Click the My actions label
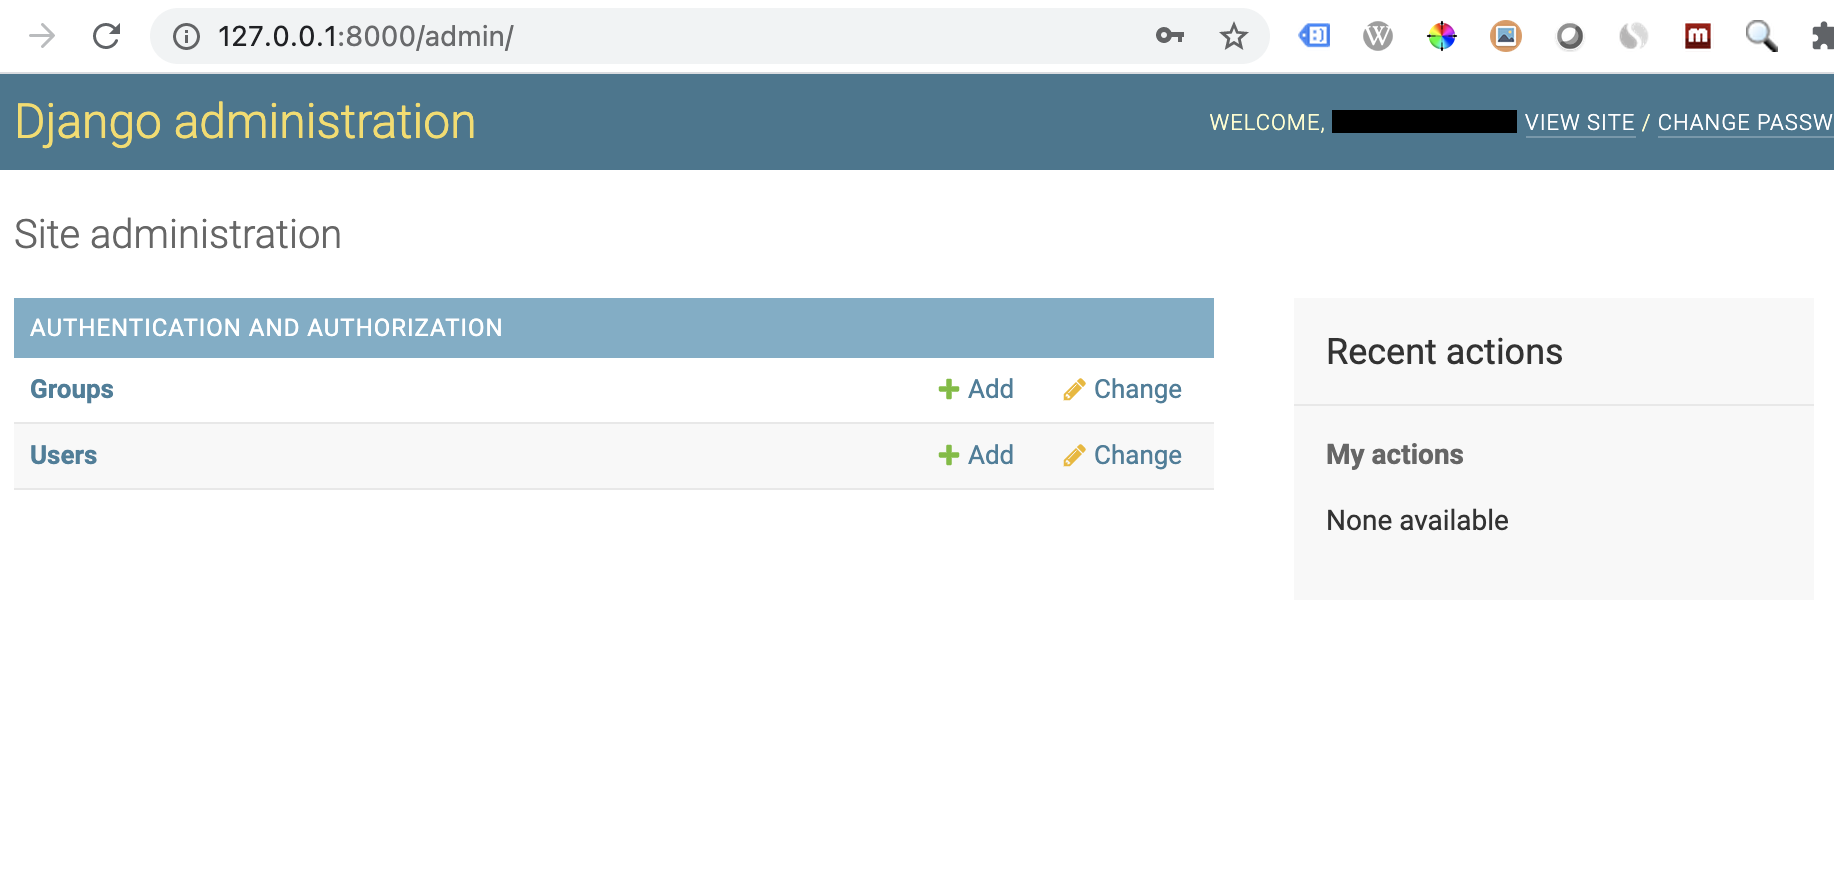This screenshot has height=896, width=1834. point(1395,455)
